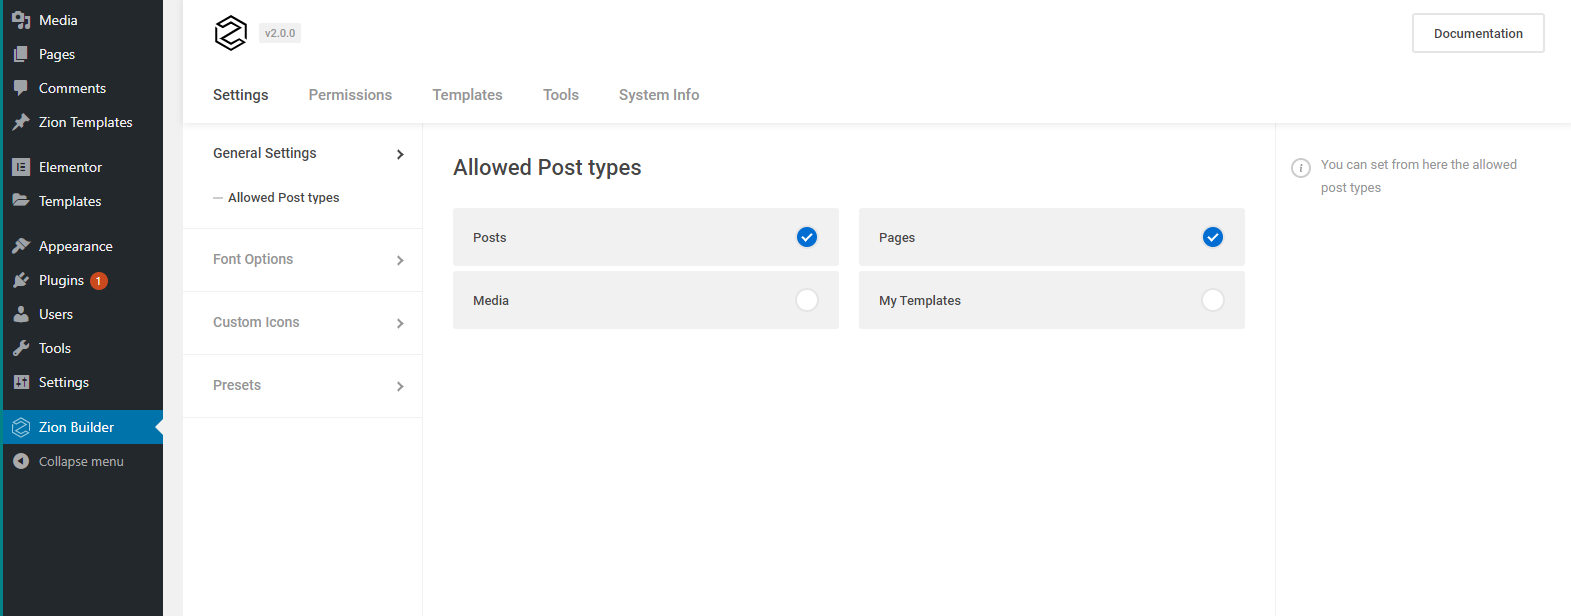Image resolution: width=1571 pixels, height=616 pixels.
Task: Select the General Settings menu label
Action: click(265, 153)
